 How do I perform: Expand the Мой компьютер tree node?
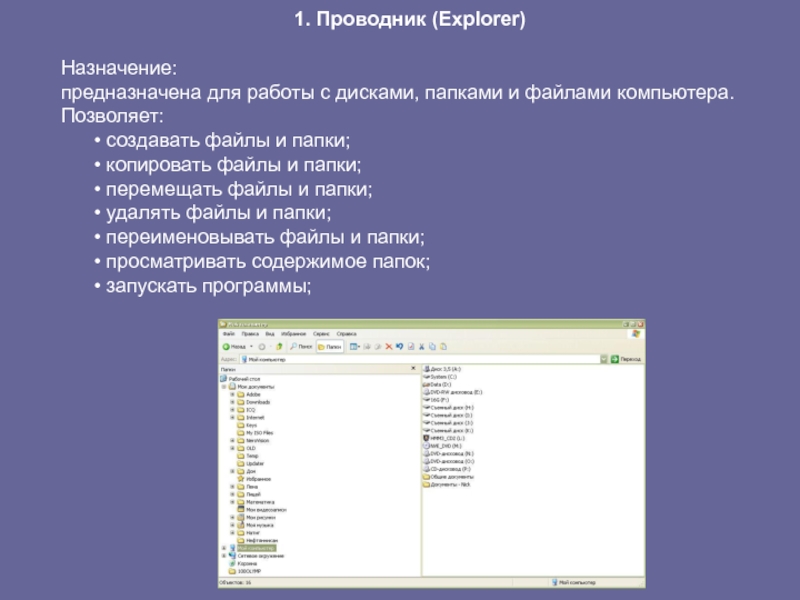[x=224, y=548]
